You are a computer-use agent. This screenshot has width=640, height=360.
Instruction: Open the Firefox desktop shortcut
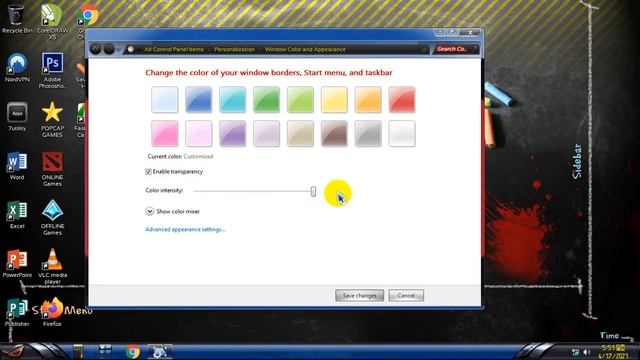(x=52, y=312)
